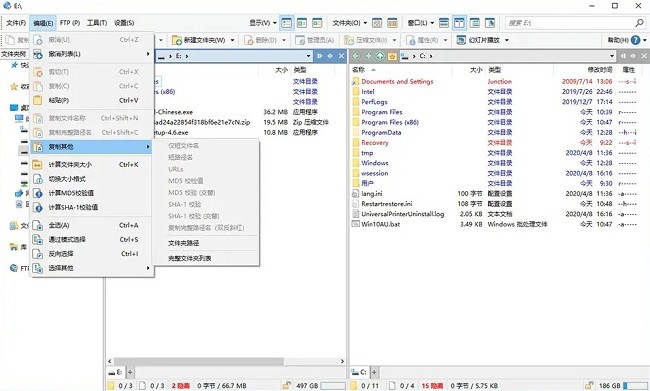Screen dimensions: 650x391
Task: Click the 497 GB disk usage bar
Action: click(x=333, y=385)
